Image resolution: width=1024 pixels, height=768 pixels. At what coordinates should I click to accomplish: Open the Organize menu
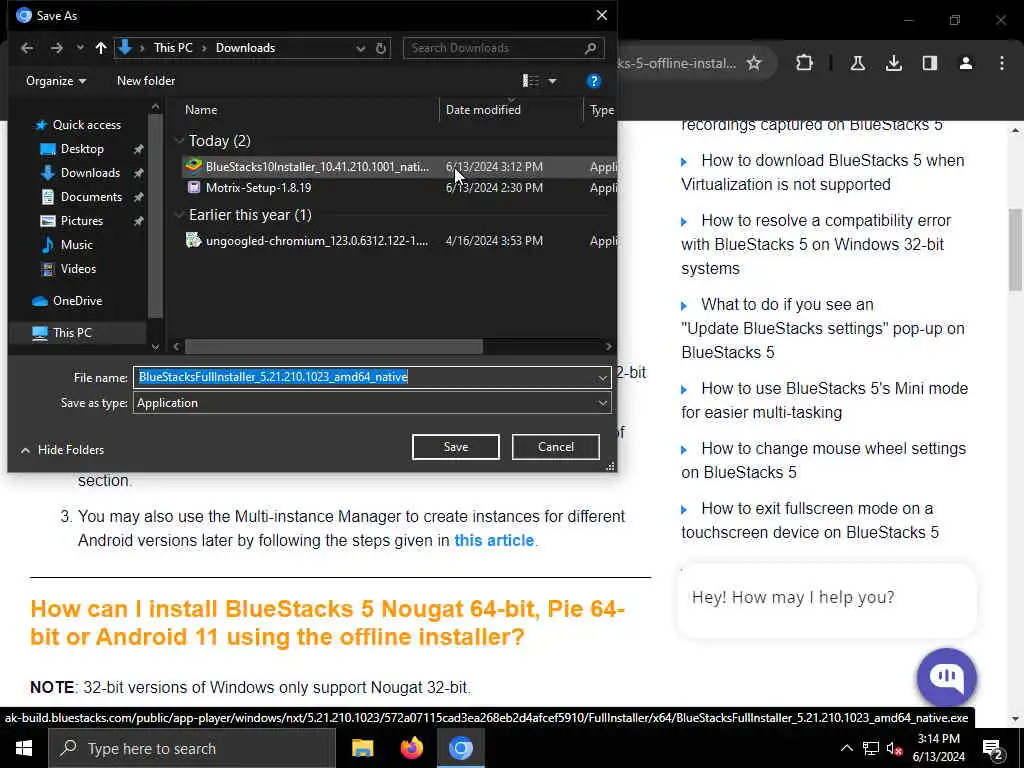tap(56, 81)
